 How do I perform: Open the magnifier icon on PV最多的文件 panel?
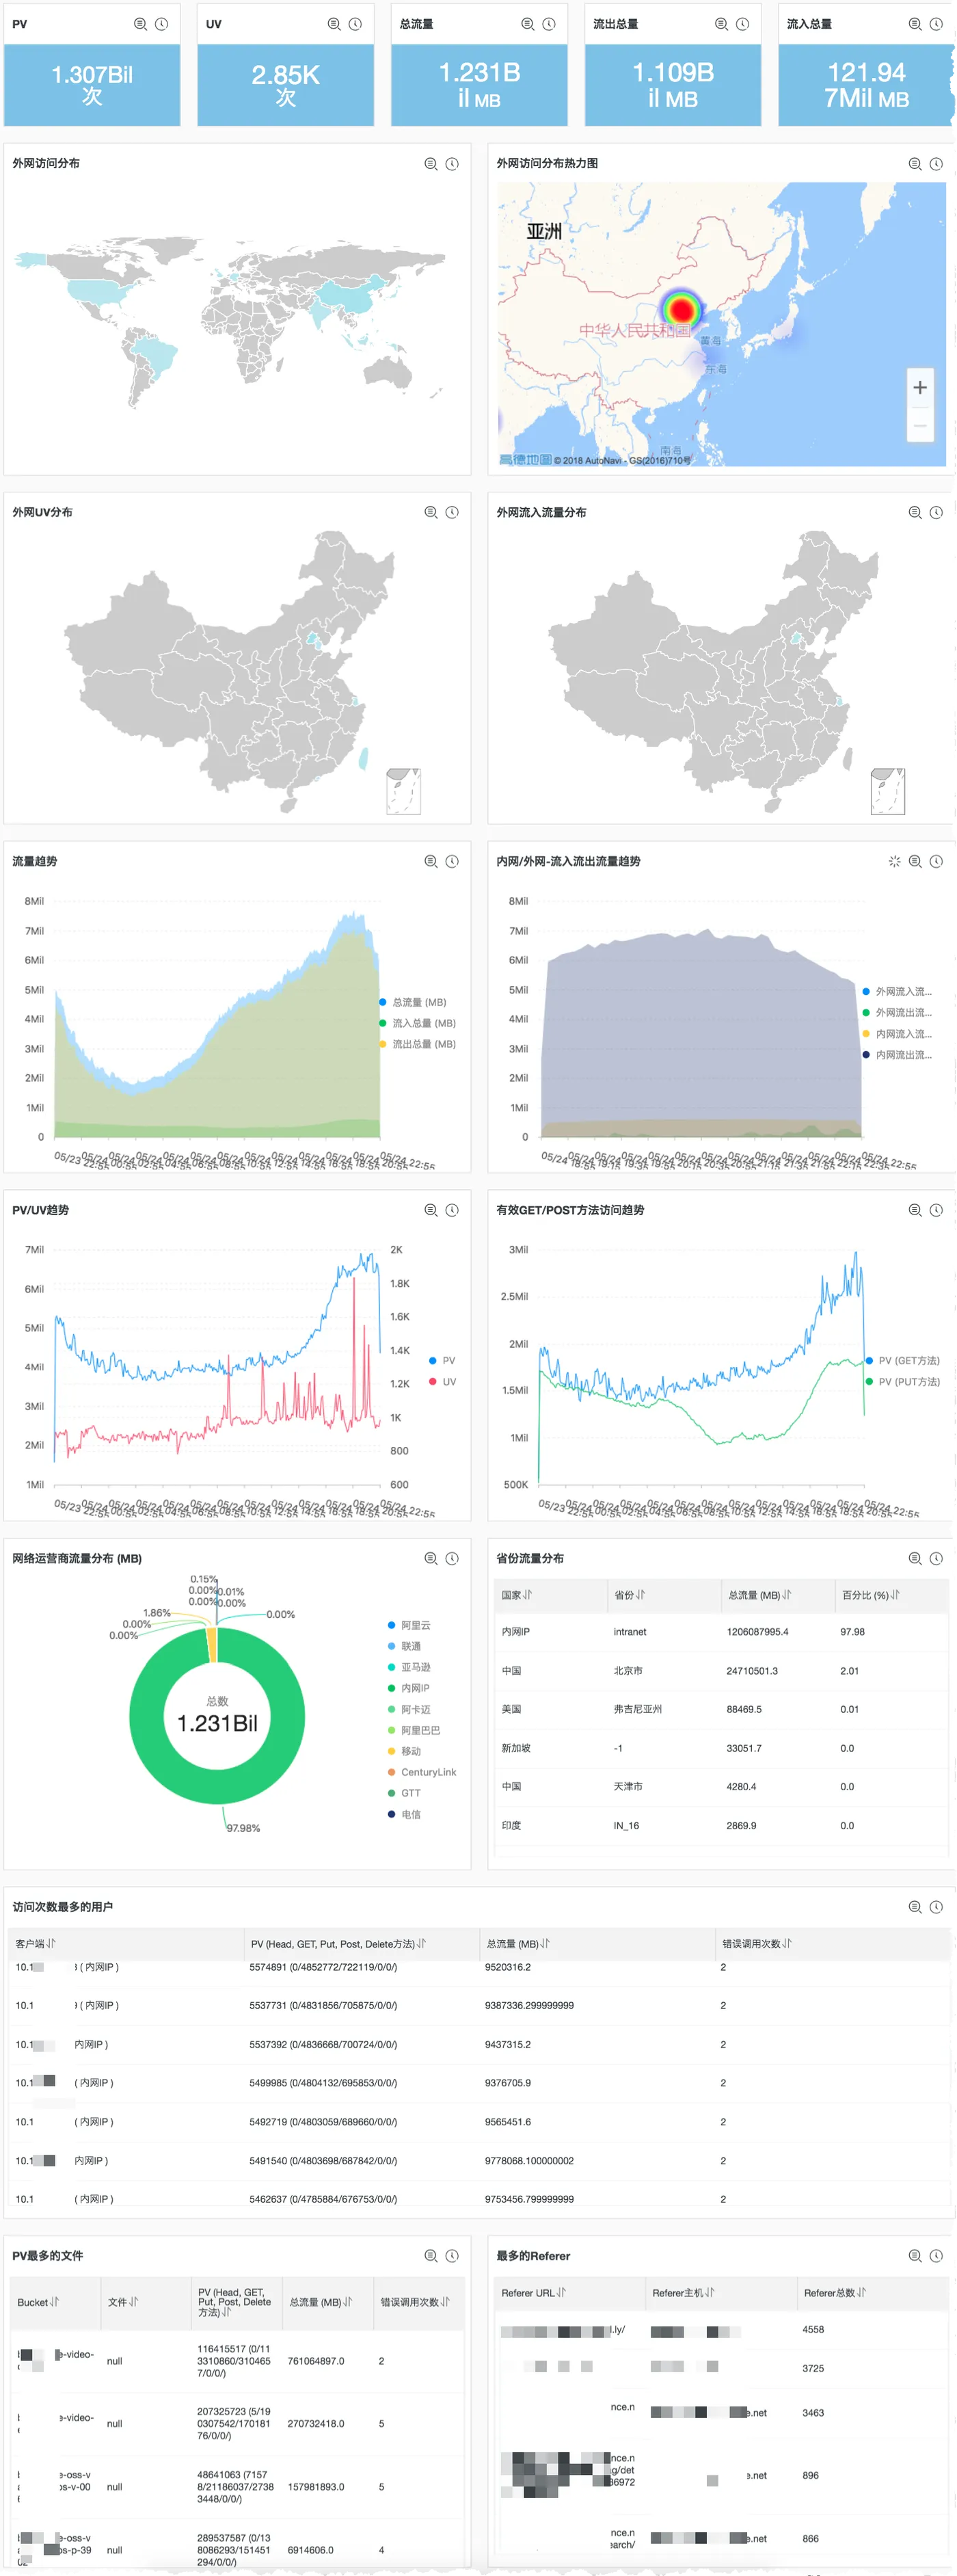pos(431,2255)
